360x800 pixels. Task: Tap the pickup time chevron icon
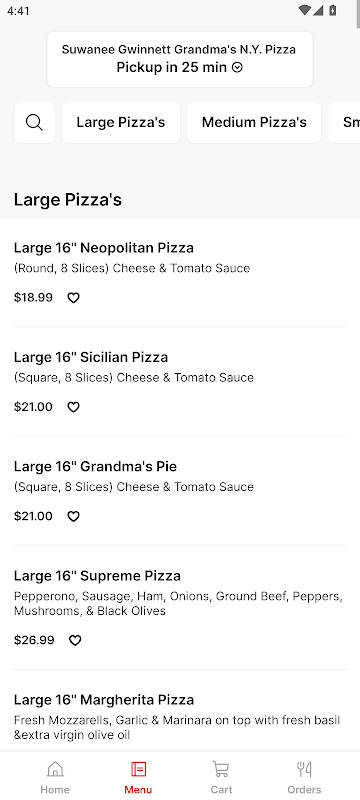click(x=237, y=67)
